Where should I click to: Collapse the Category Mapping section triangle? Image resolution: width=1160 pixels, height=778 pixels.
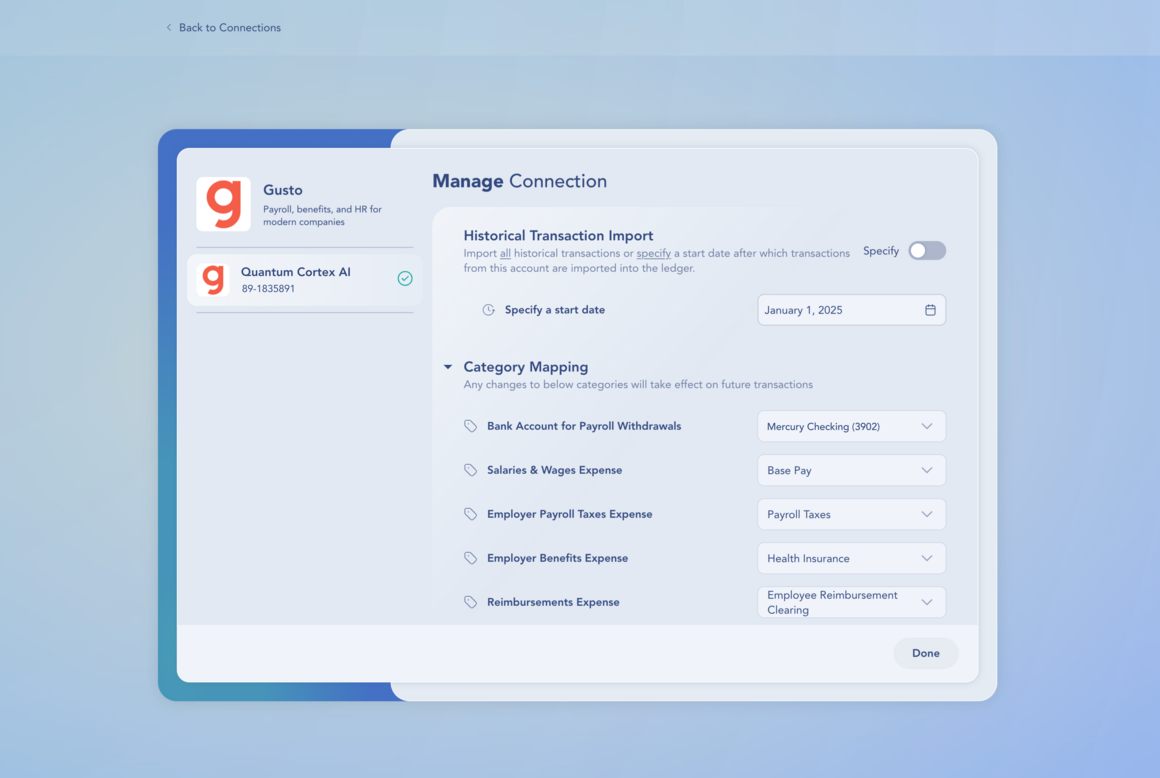point(448,367)
